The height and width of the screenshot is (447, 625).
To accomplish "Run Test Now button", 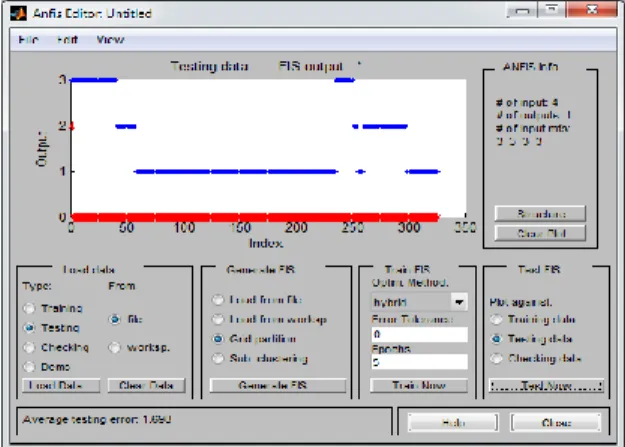I will [x=546, y=386].
